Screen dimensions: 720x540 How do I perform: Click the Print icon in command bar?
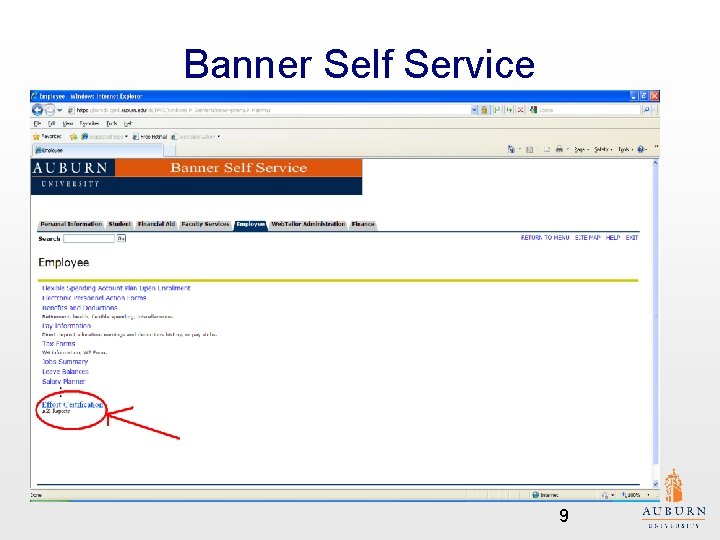[x=559, y=149]
